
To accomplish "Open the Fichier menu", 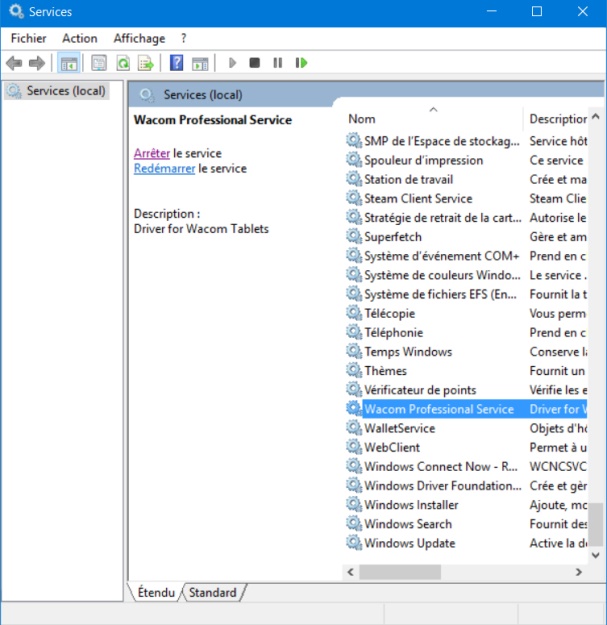I will 28,38.
